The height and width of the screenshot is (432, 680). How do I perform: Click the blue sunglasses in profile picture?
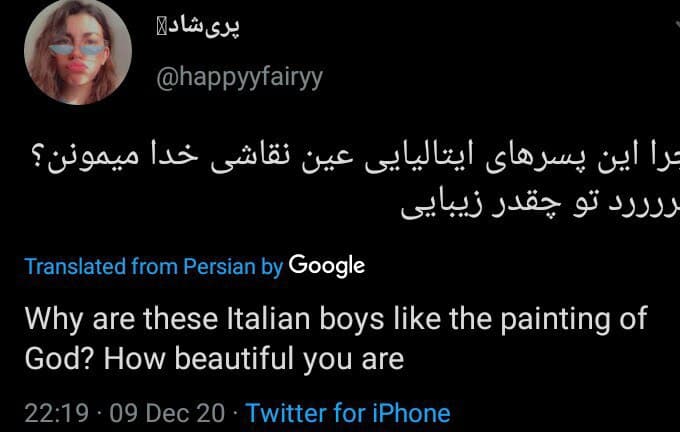pyautogui.click(x=77, y=50)
